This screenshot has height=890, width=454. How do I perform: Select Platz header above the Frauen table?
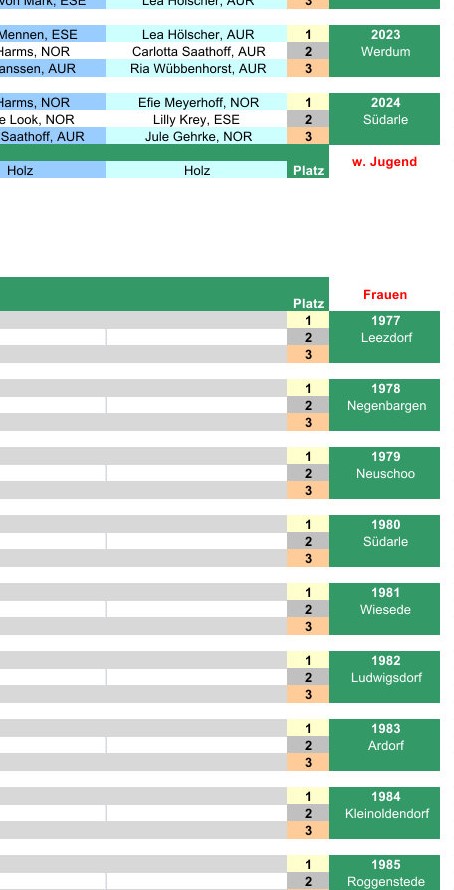pos(308,304)
